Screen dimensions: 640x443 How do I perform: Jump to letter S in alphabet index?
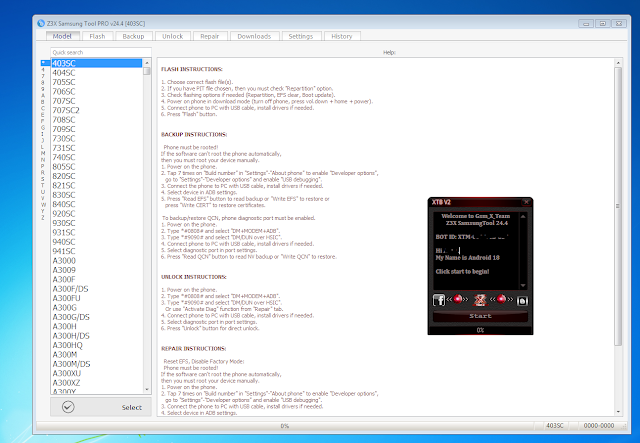pos(43,179)
